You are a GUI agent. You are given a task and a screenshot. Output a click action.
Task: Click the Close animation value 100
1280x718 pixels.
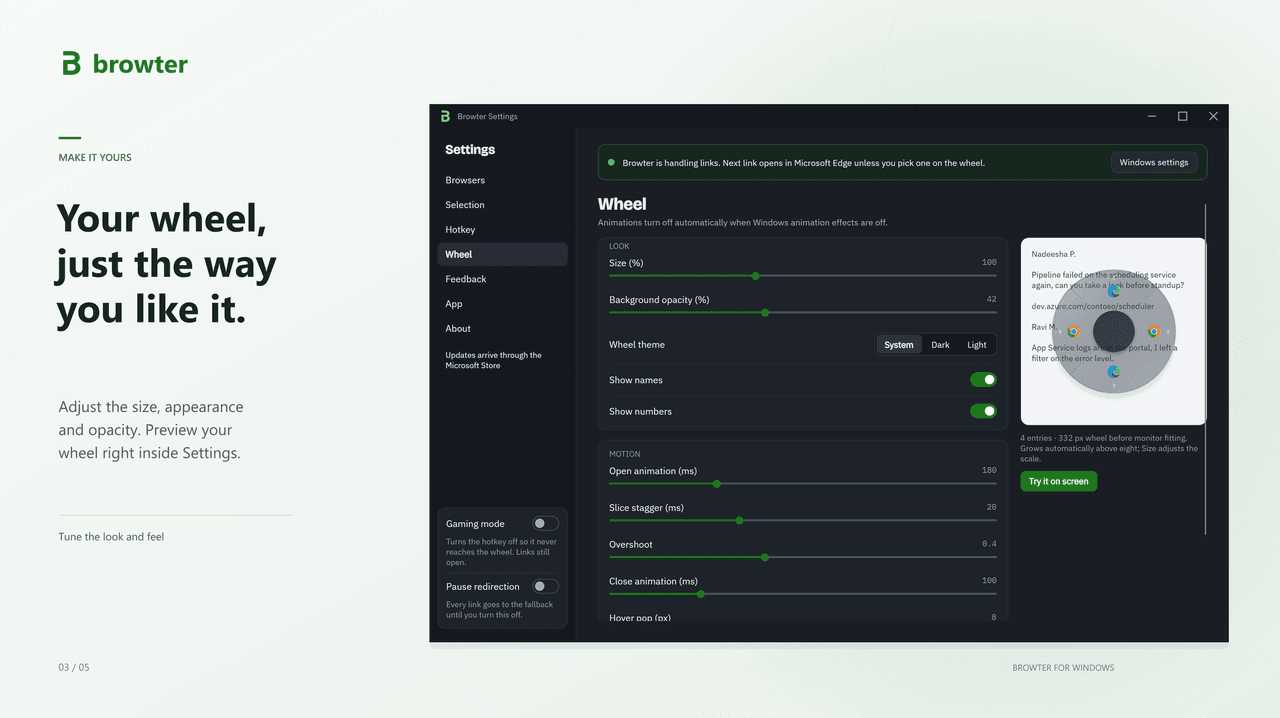(989, 581)
